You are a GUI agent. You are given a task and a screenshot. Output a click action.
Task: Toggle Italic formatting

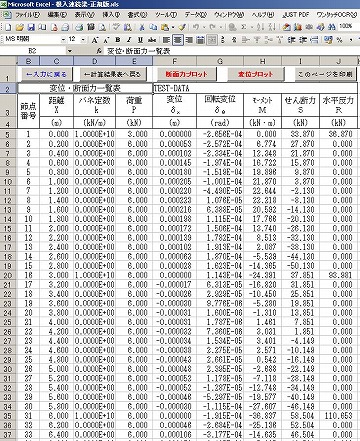point(129,40)
